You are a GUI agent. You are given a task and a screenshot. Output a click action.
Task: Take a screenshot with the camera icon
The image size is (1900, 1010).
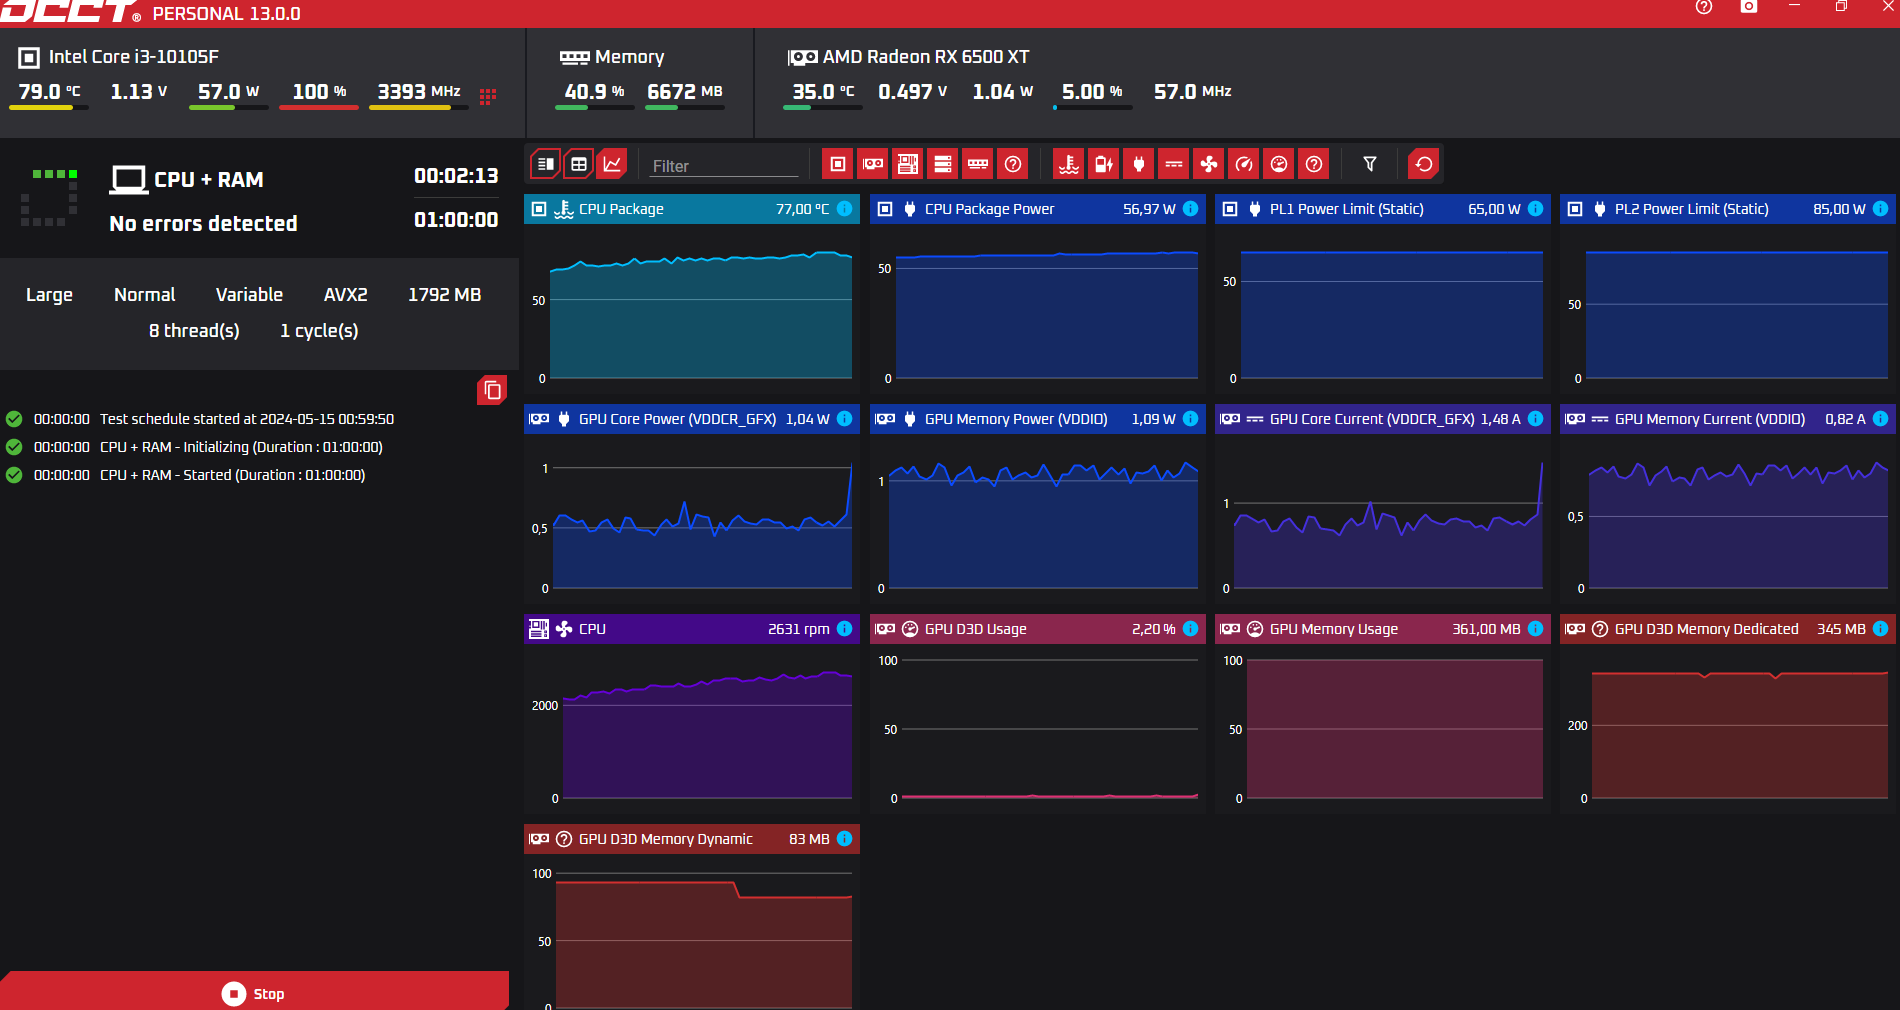pos(1749,7)
